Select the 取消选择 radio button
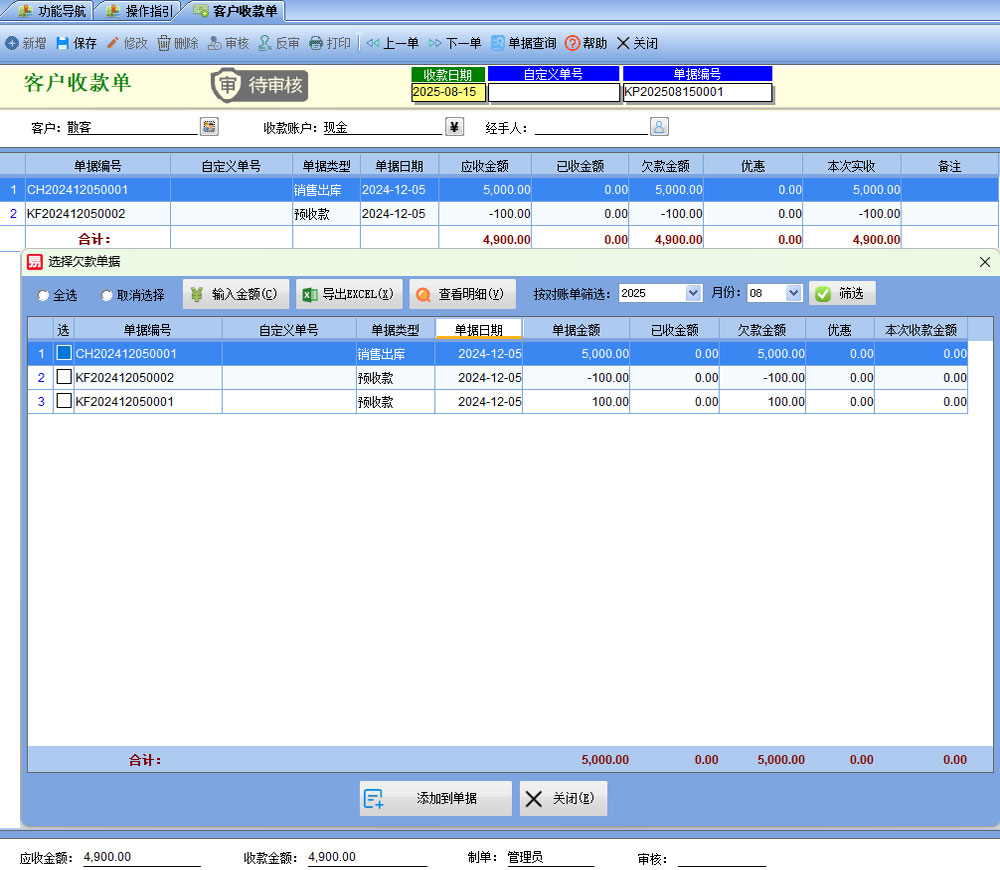This screenshot has height=870, width=1000. (107, 296)
